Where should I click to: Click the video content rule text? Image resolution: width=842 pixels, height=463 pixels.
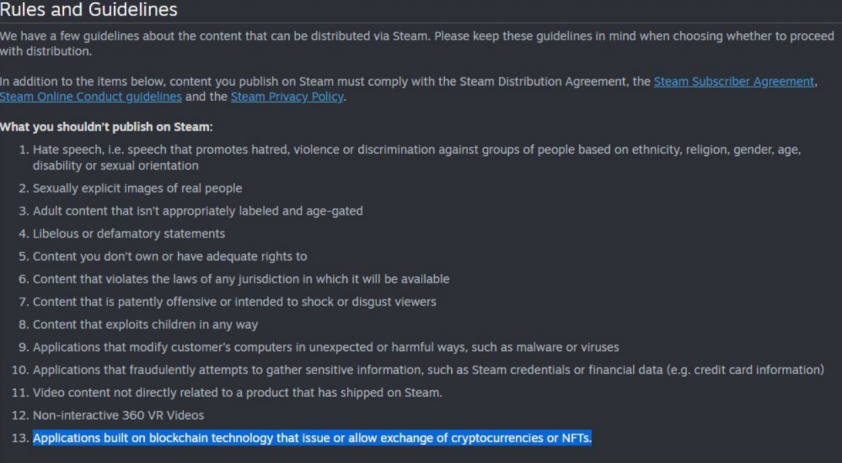point(237,393)
